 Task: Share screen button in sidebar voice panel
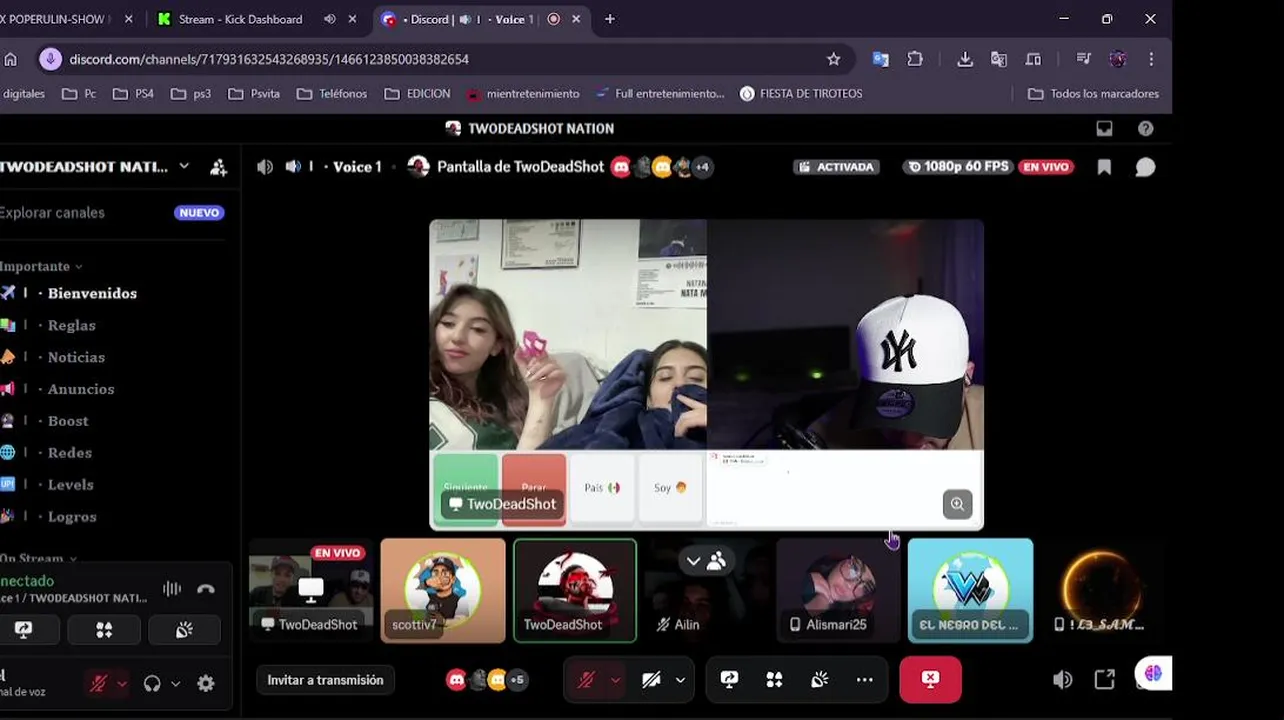click(x=23, y=630)
